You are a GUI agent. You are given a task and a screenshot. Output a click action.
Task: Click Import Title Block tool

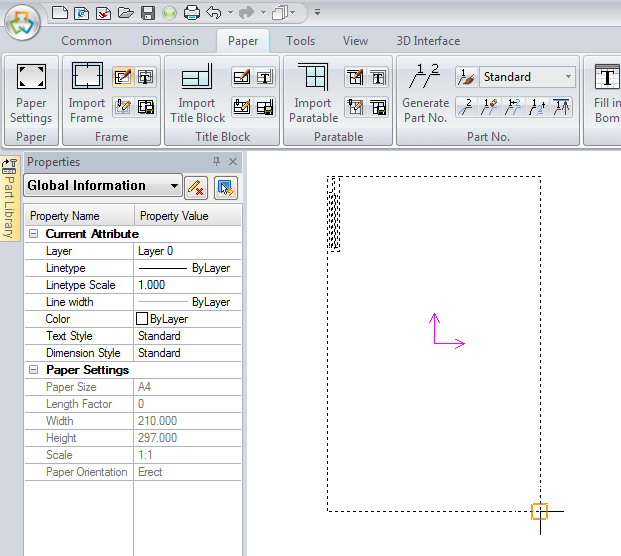point(197,93)
